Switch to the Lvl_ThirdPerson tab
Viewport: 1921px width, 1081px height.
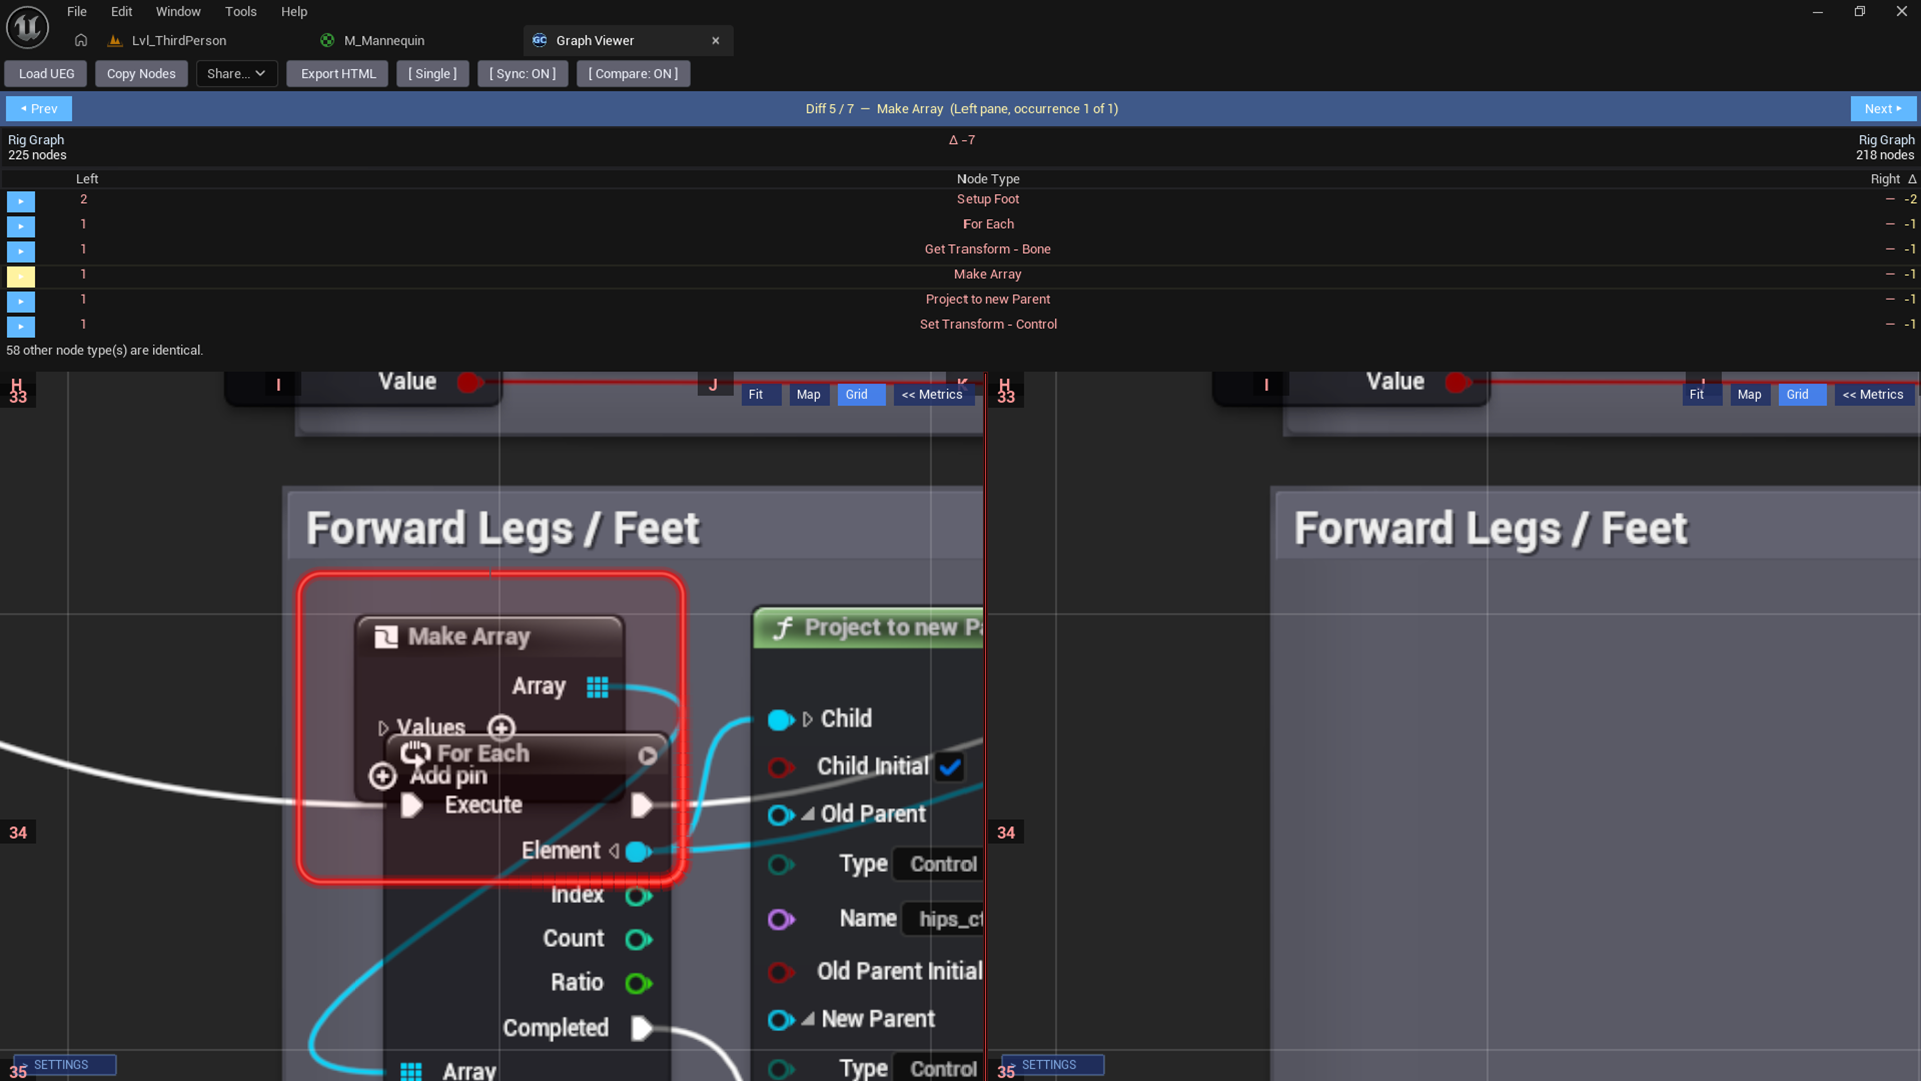pyautogui.click(x=179, y=41)
